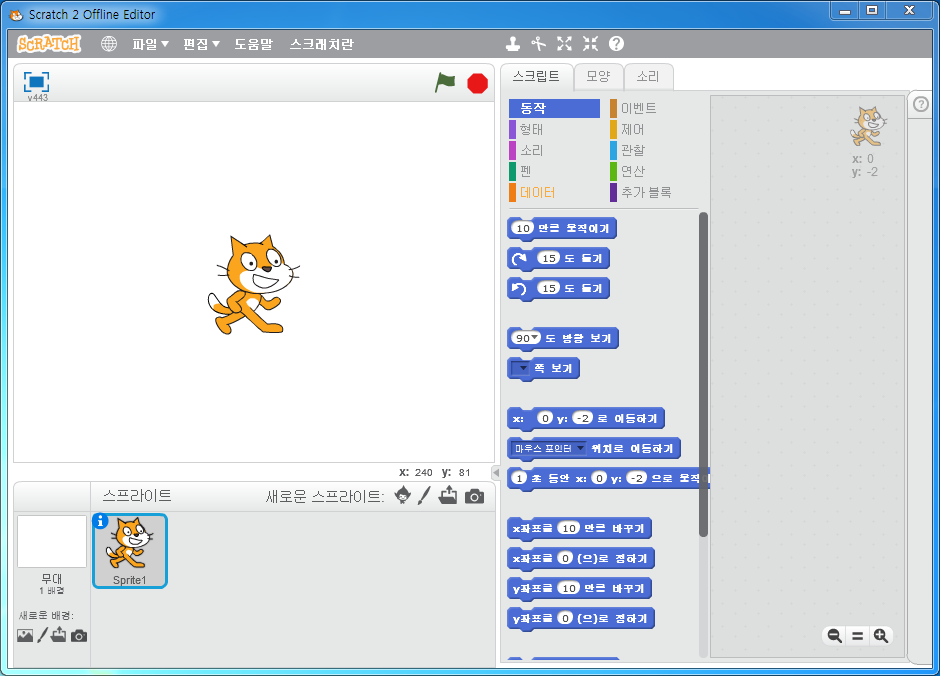The width and height of the screenshot is (940, 676).
Task: Select the 동작 block category
Action: coord(555,108)
